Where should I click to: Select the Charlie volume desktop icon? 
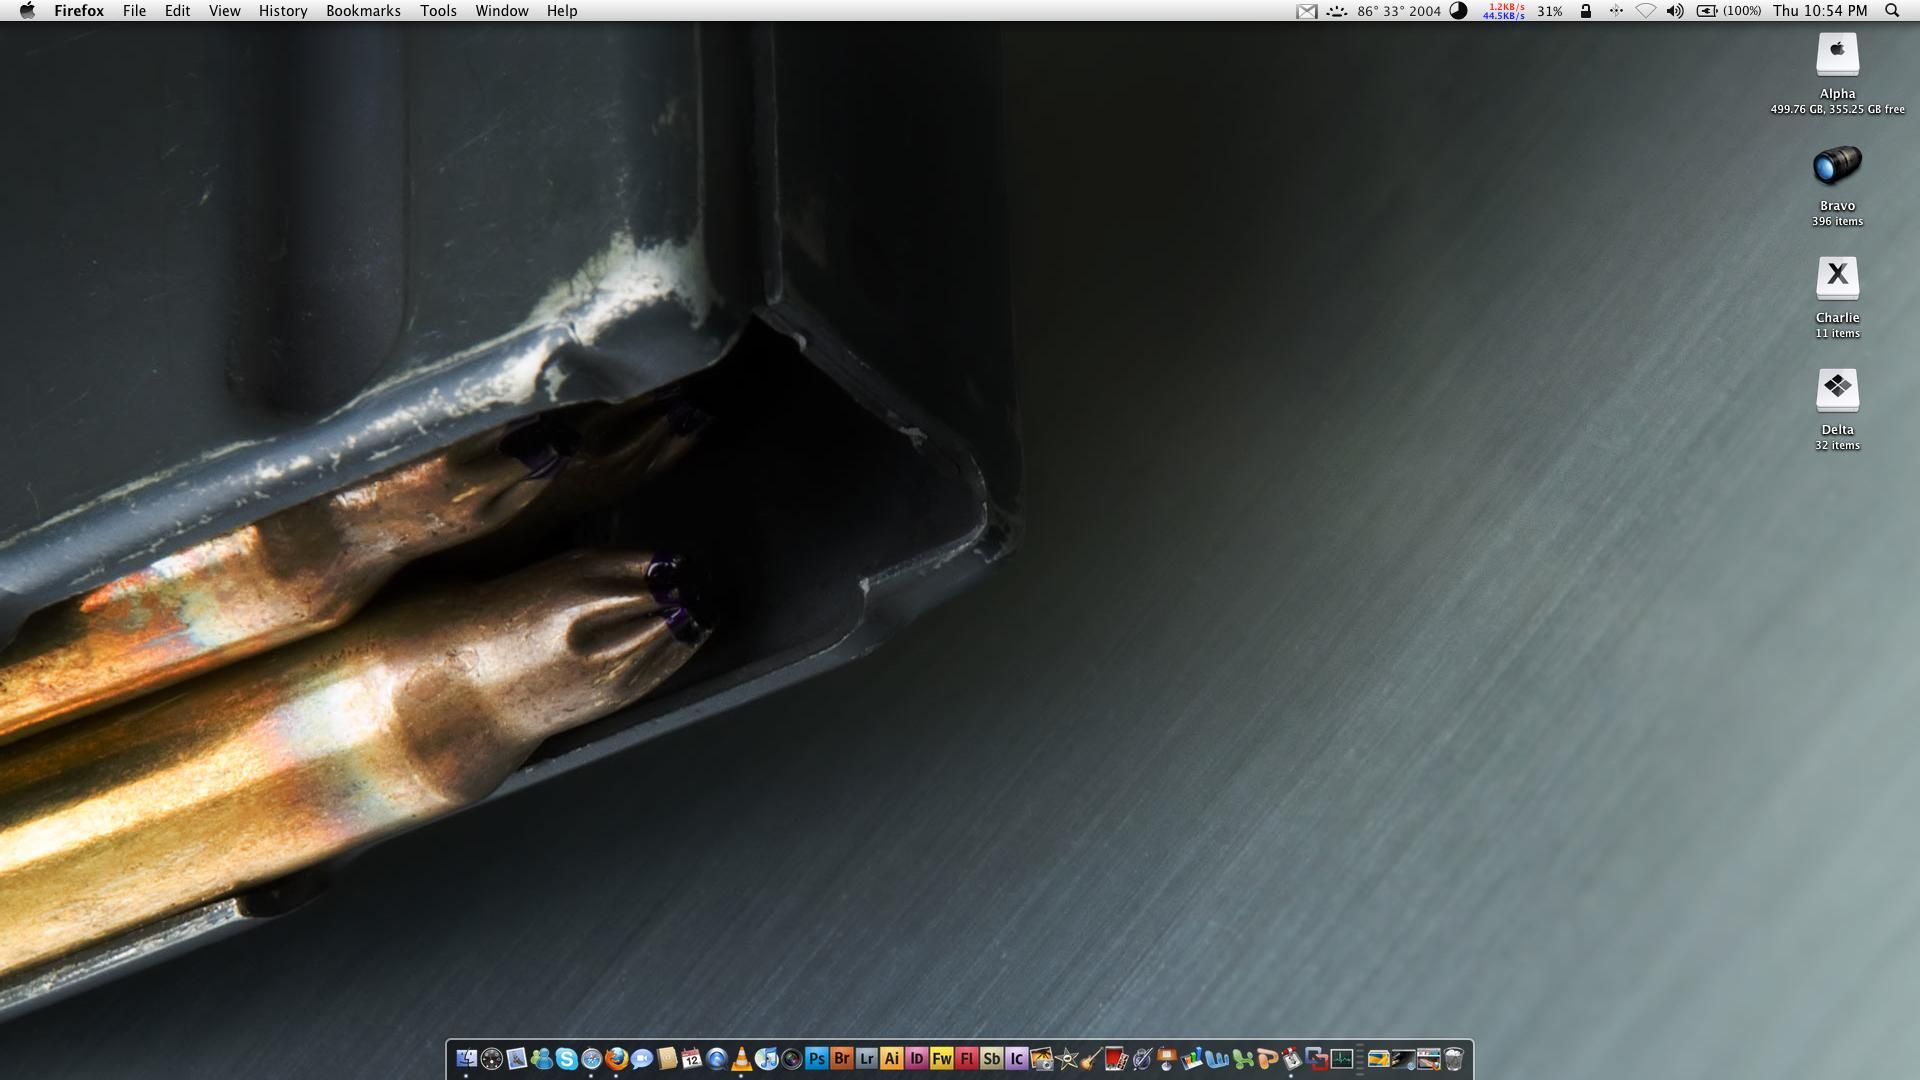1837,278
